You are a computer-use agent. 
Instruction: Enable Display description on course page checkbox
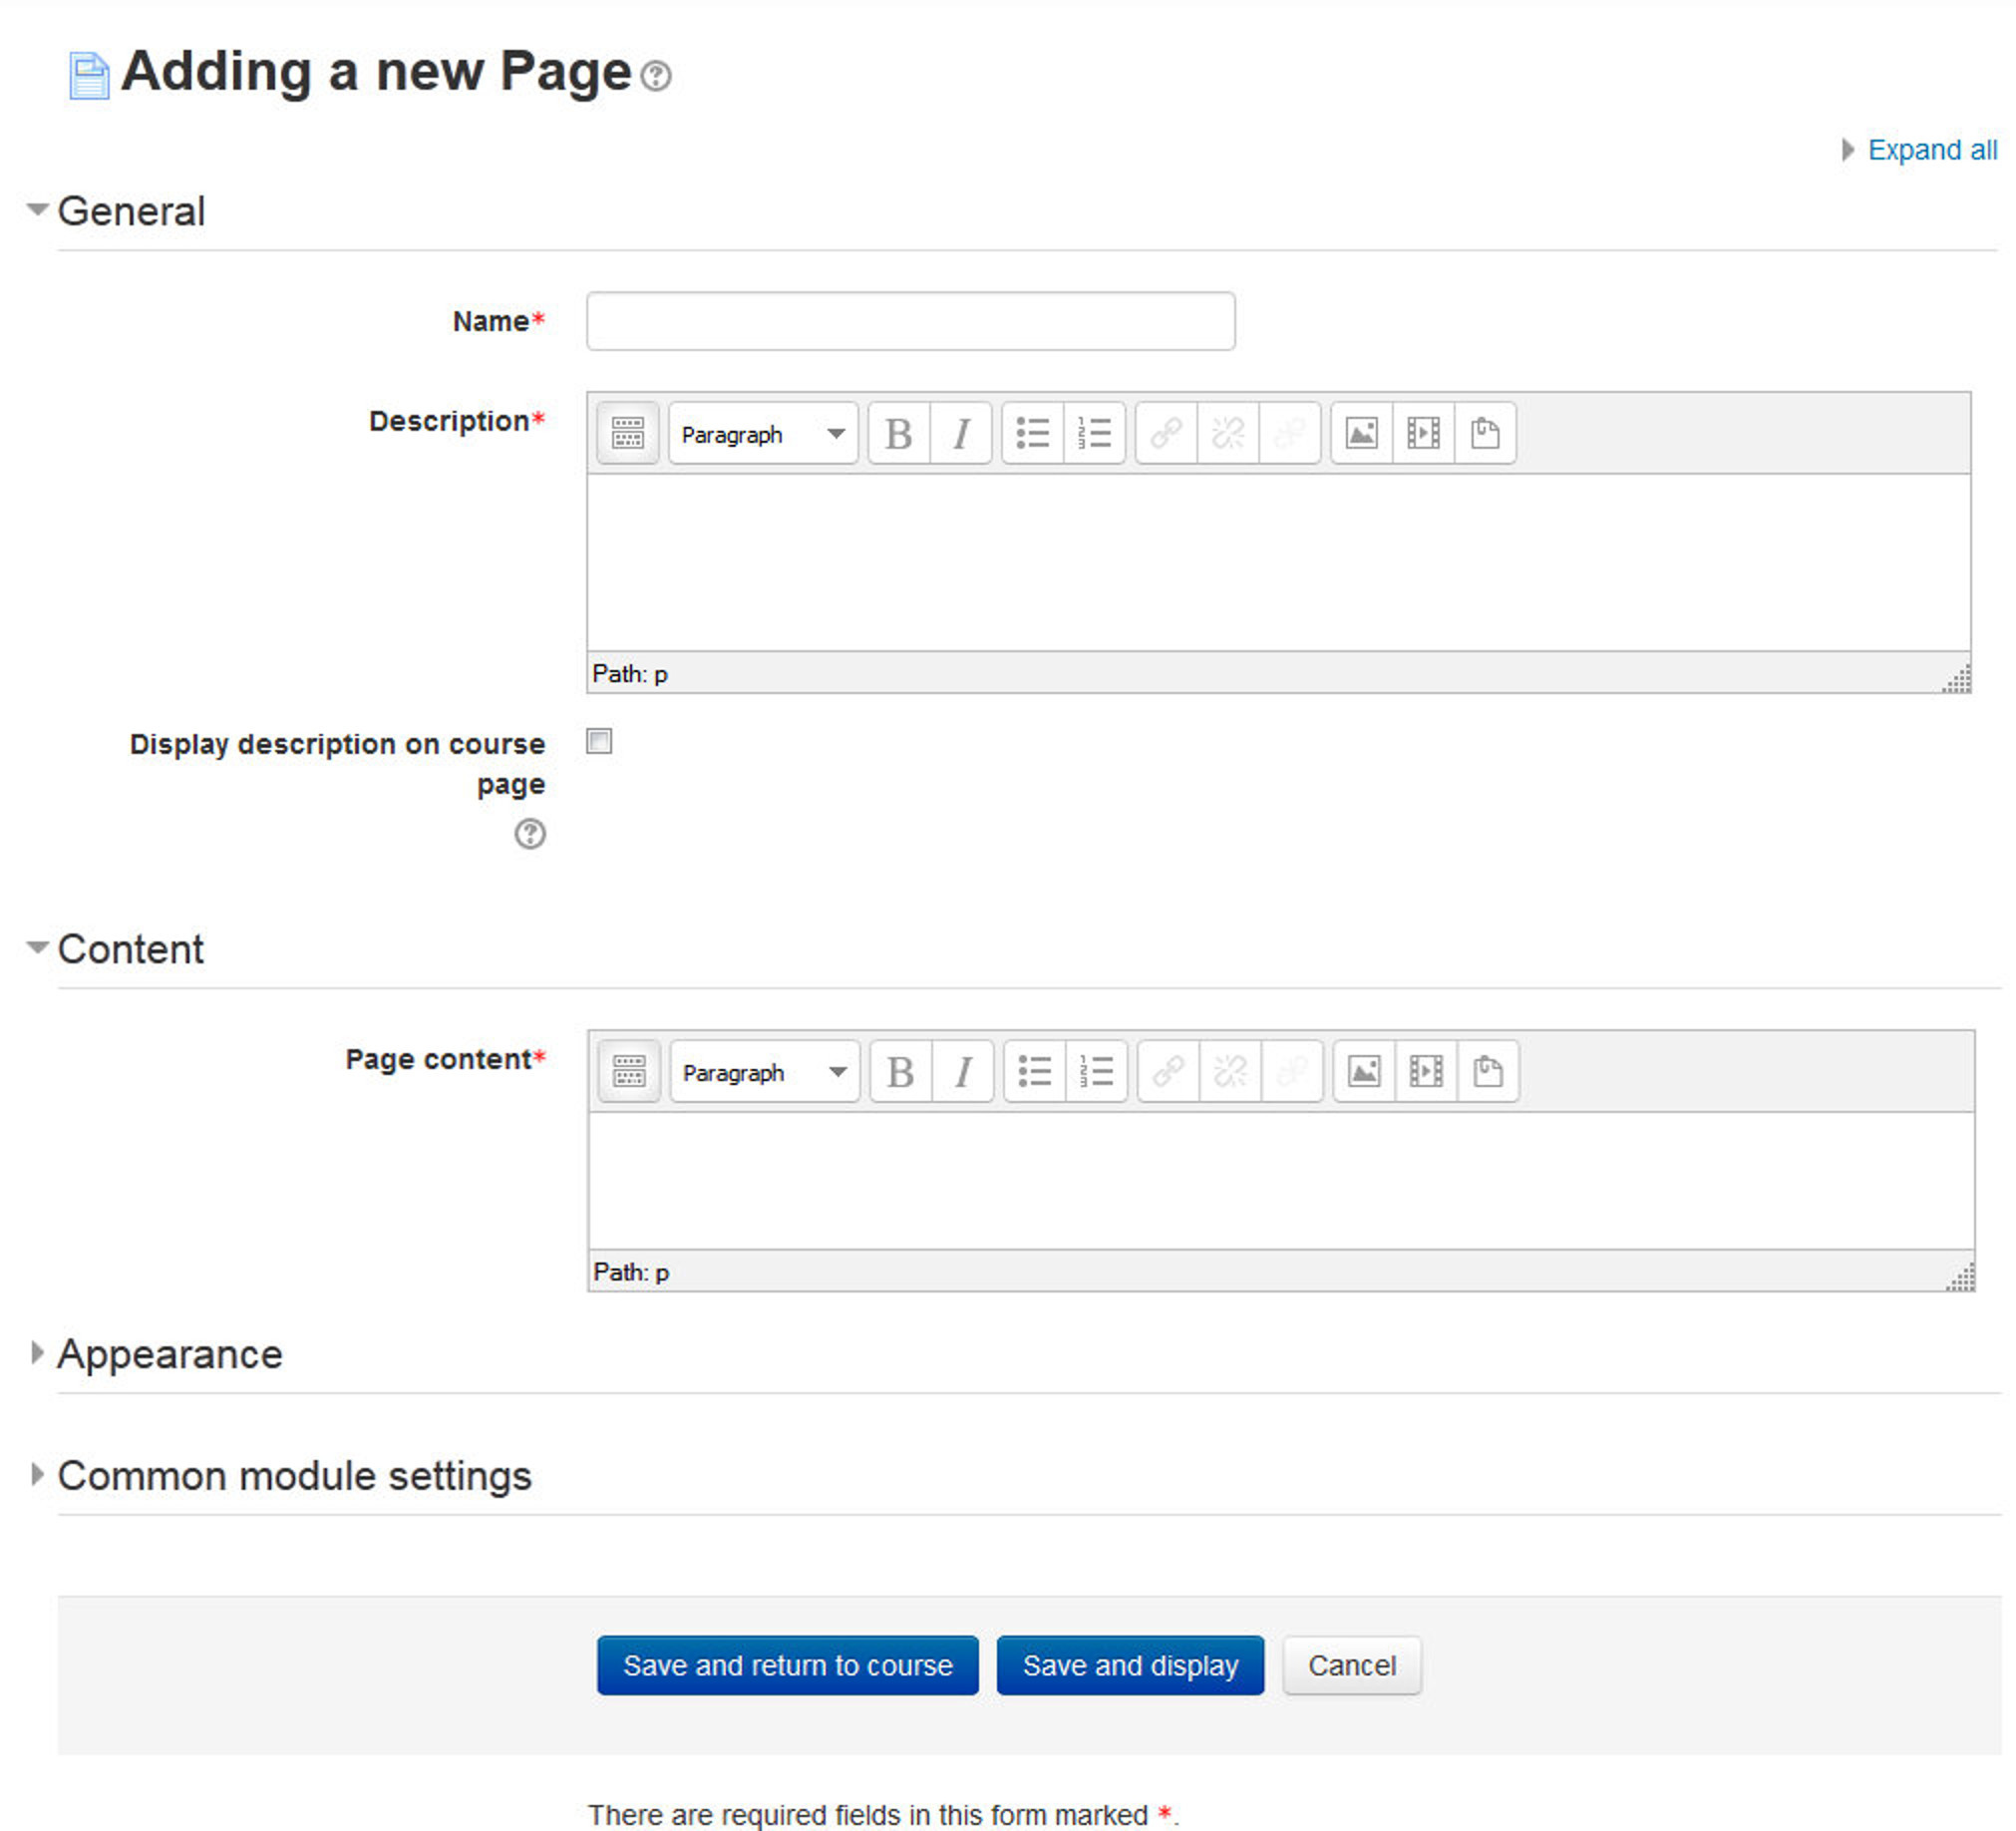click(599, 741)
